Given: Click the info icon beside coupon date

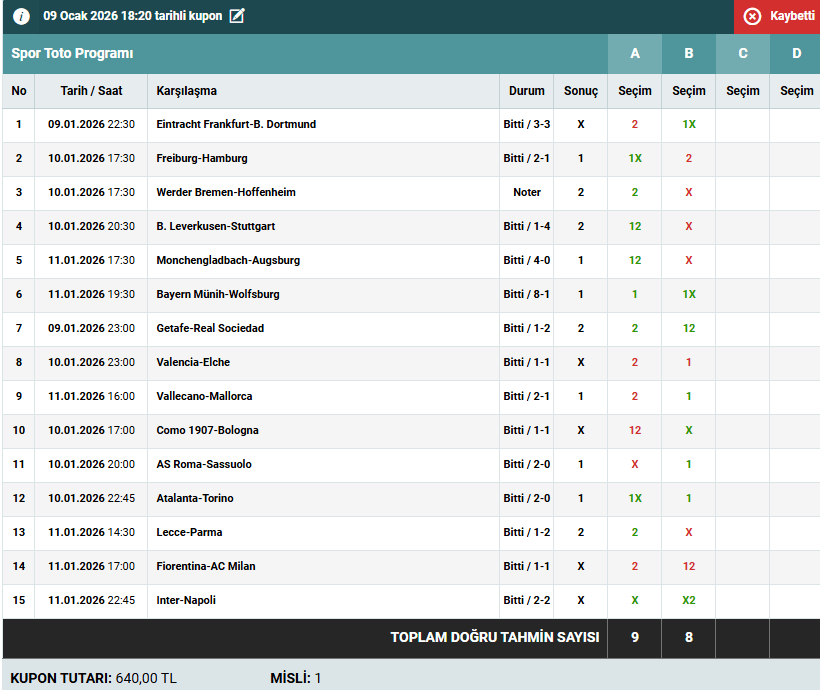Looking at the screenshot, I should click(21, 16).
